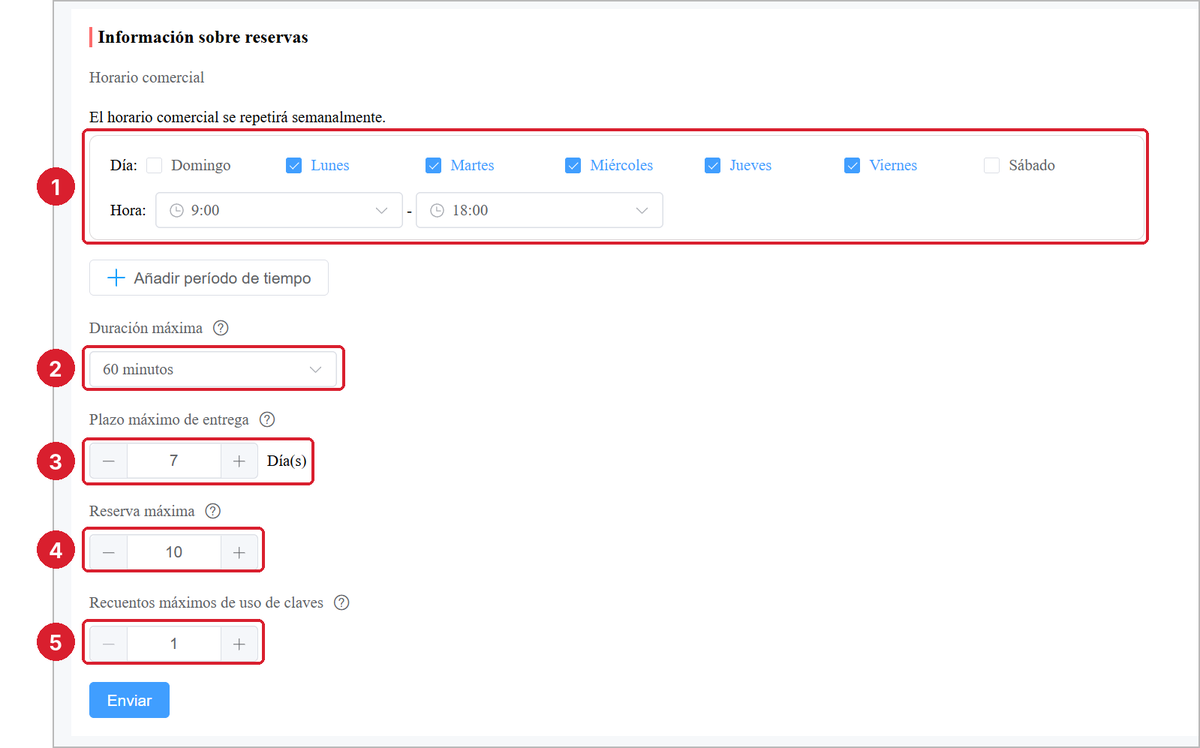Click clock icon in 9:00 start time field

click(x=177, y=211)
